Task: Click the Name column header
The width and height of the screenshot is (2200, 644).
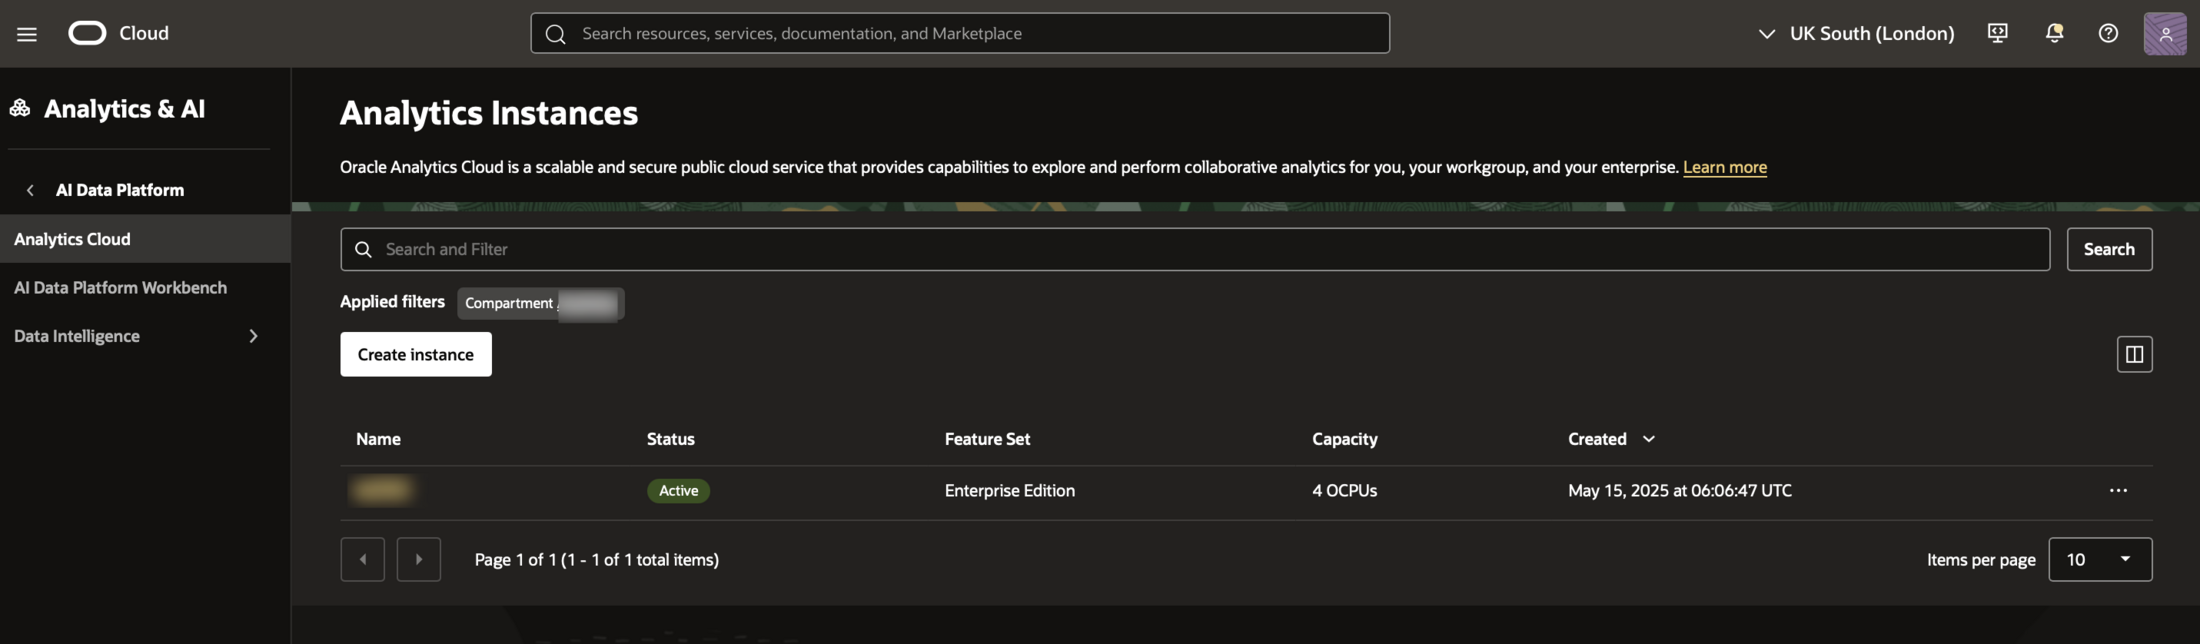Action: click(378, 439)
